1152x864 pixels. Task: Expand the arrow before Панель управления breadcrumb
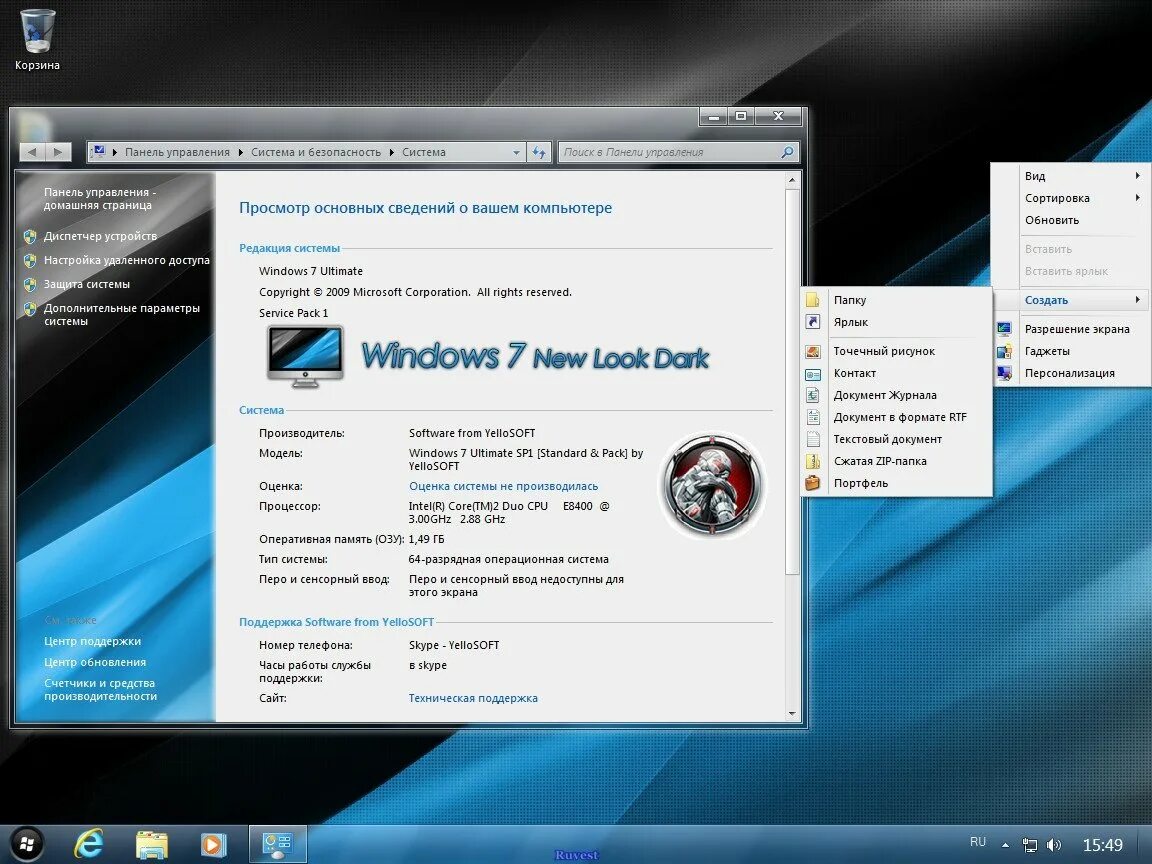tap(115, 152)
